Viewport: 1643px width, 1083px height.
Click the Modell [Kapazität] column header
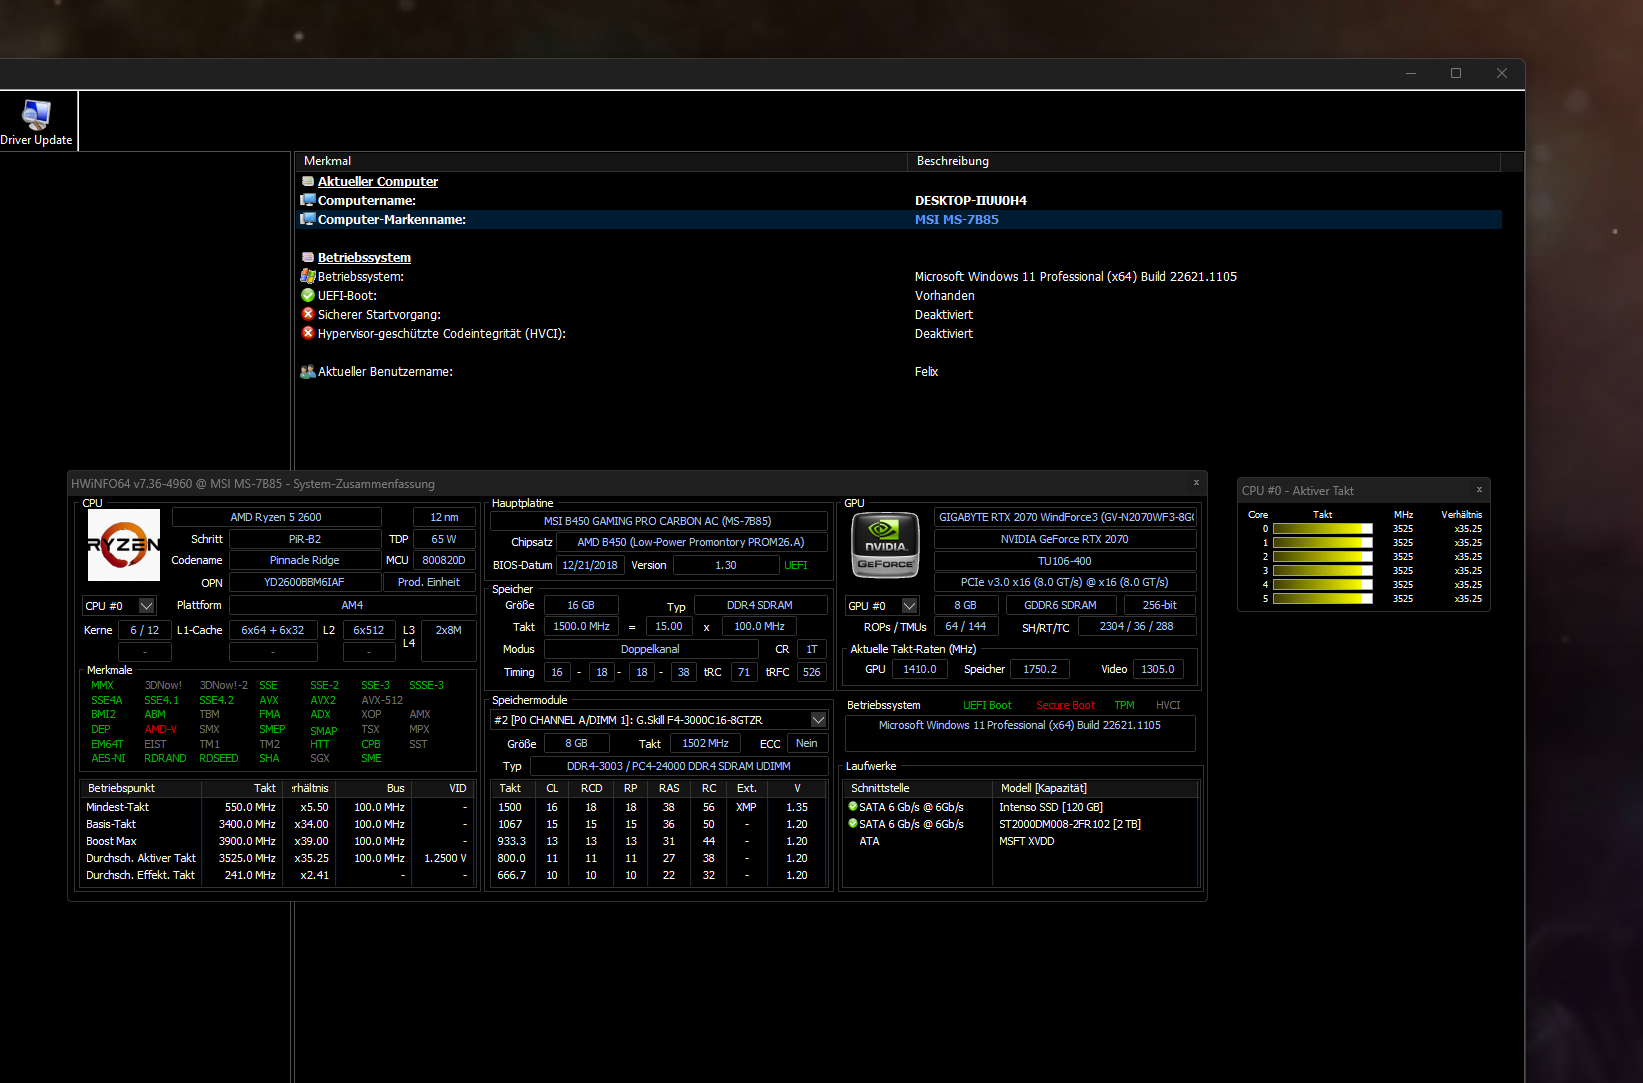pyautogui.click(x=1096, y=788)
